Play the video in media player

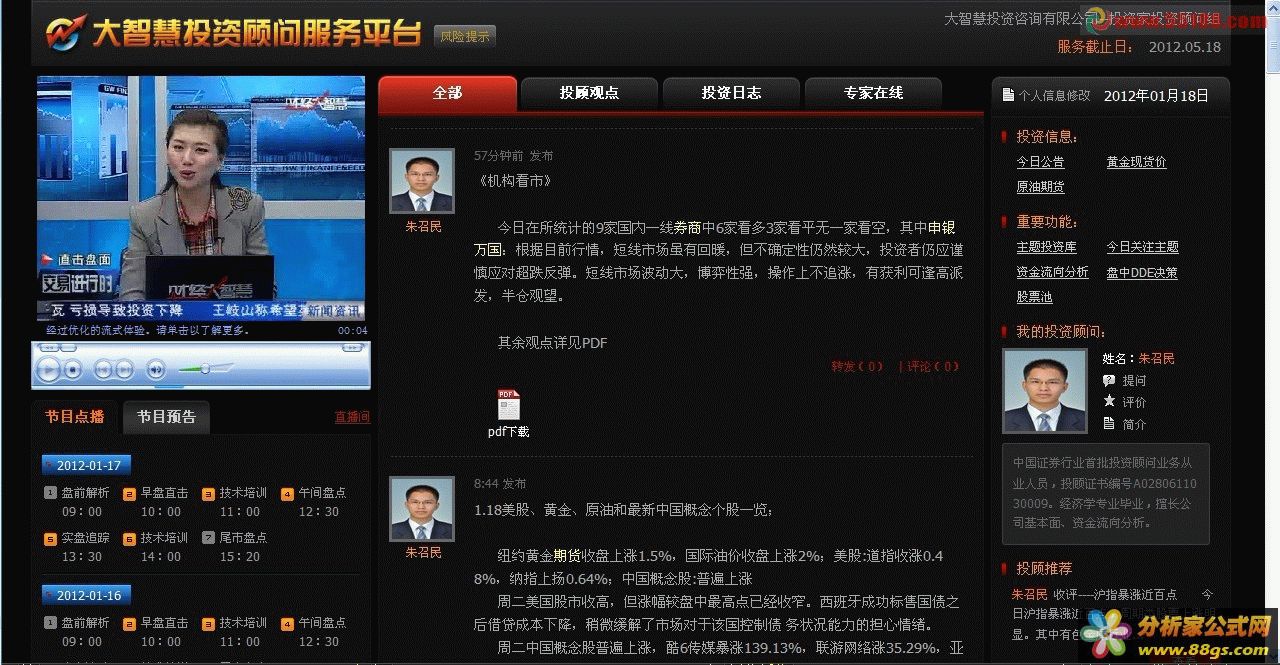point(48,370)
